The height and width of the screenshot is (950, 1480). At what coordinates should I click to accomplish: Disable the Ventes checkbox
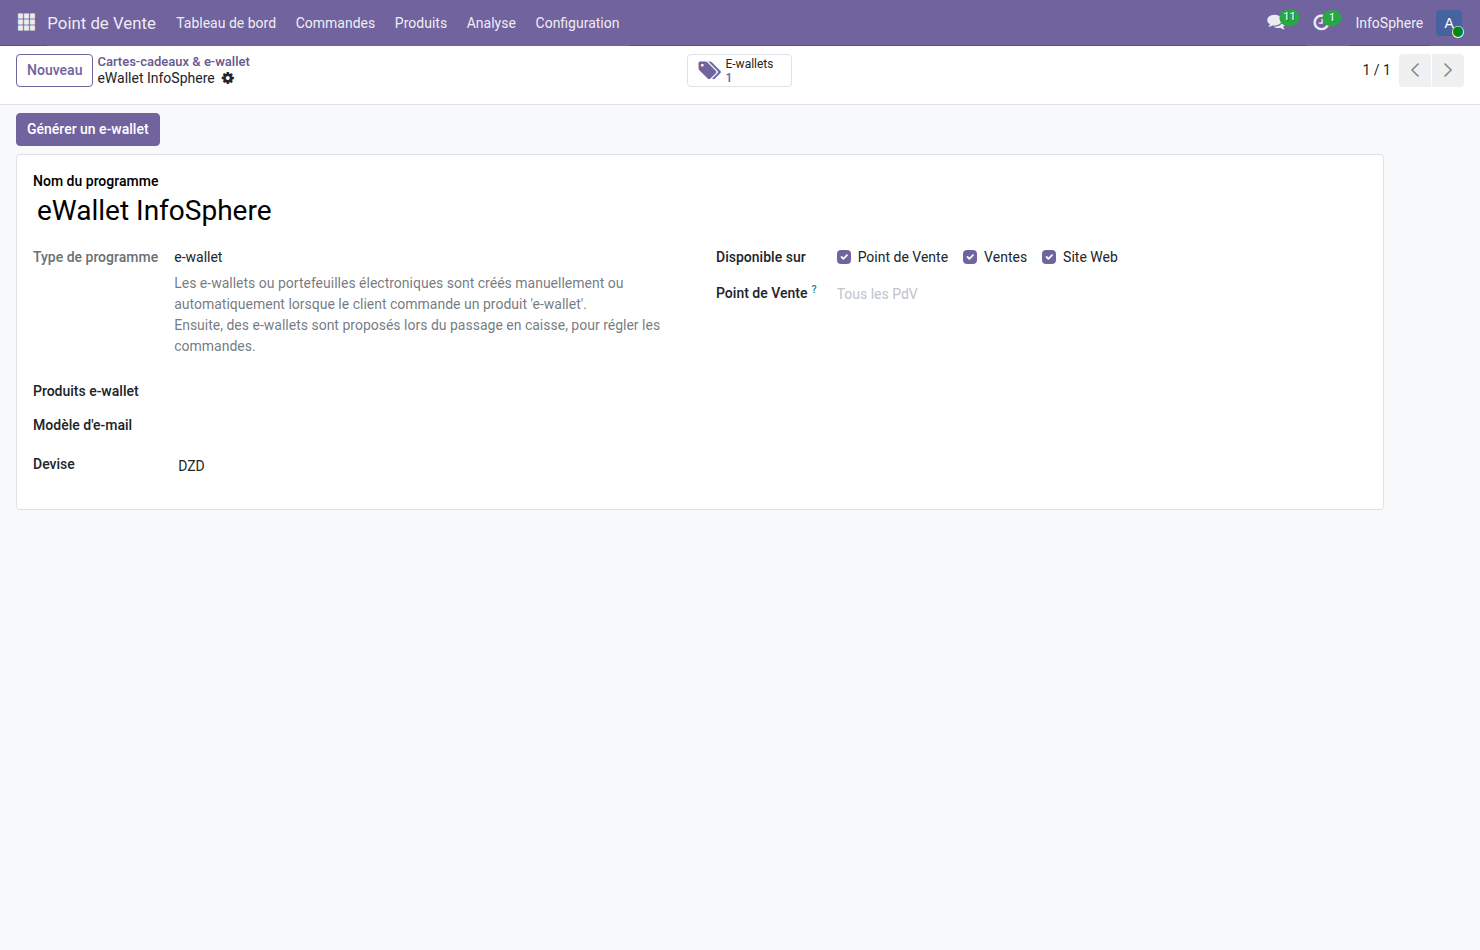coord(970,256)
